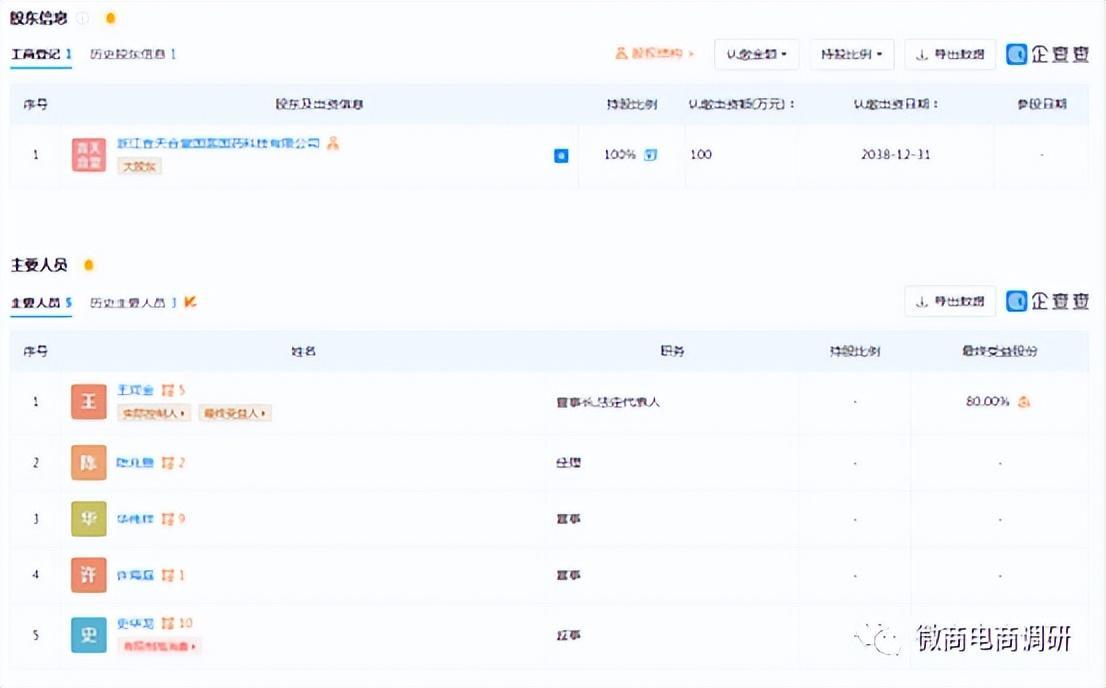
Task: Expand the 实际控制人 tag
Action: 154,413
